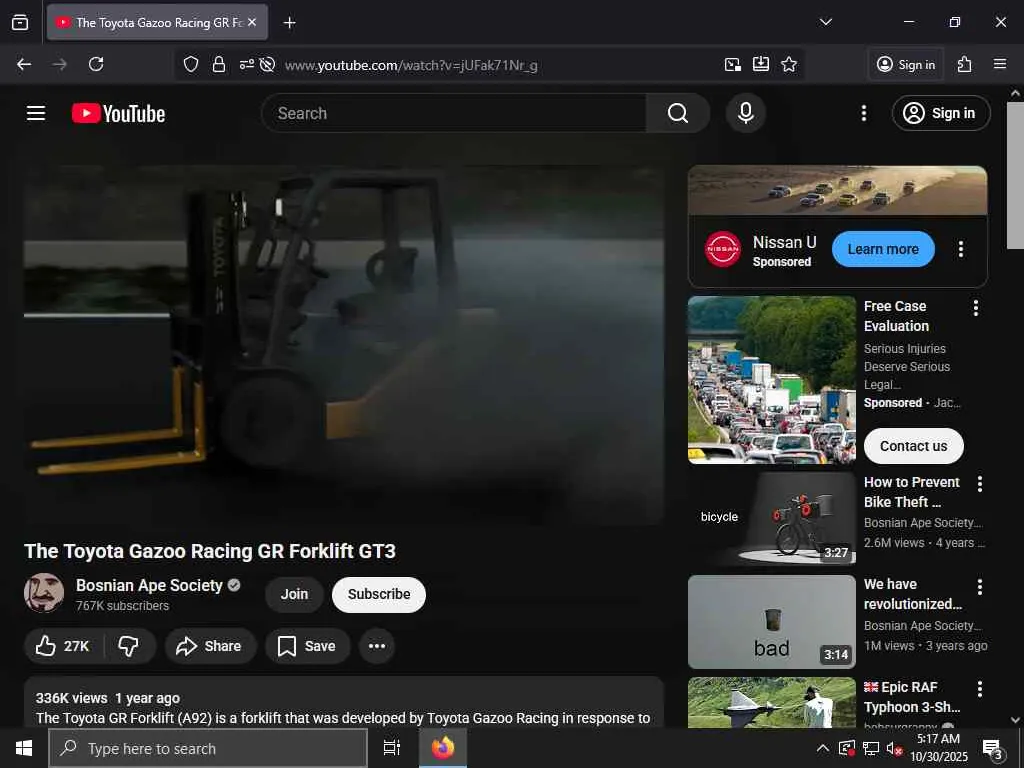Click the YouTube Sign in button

click(x=940, y=113)
